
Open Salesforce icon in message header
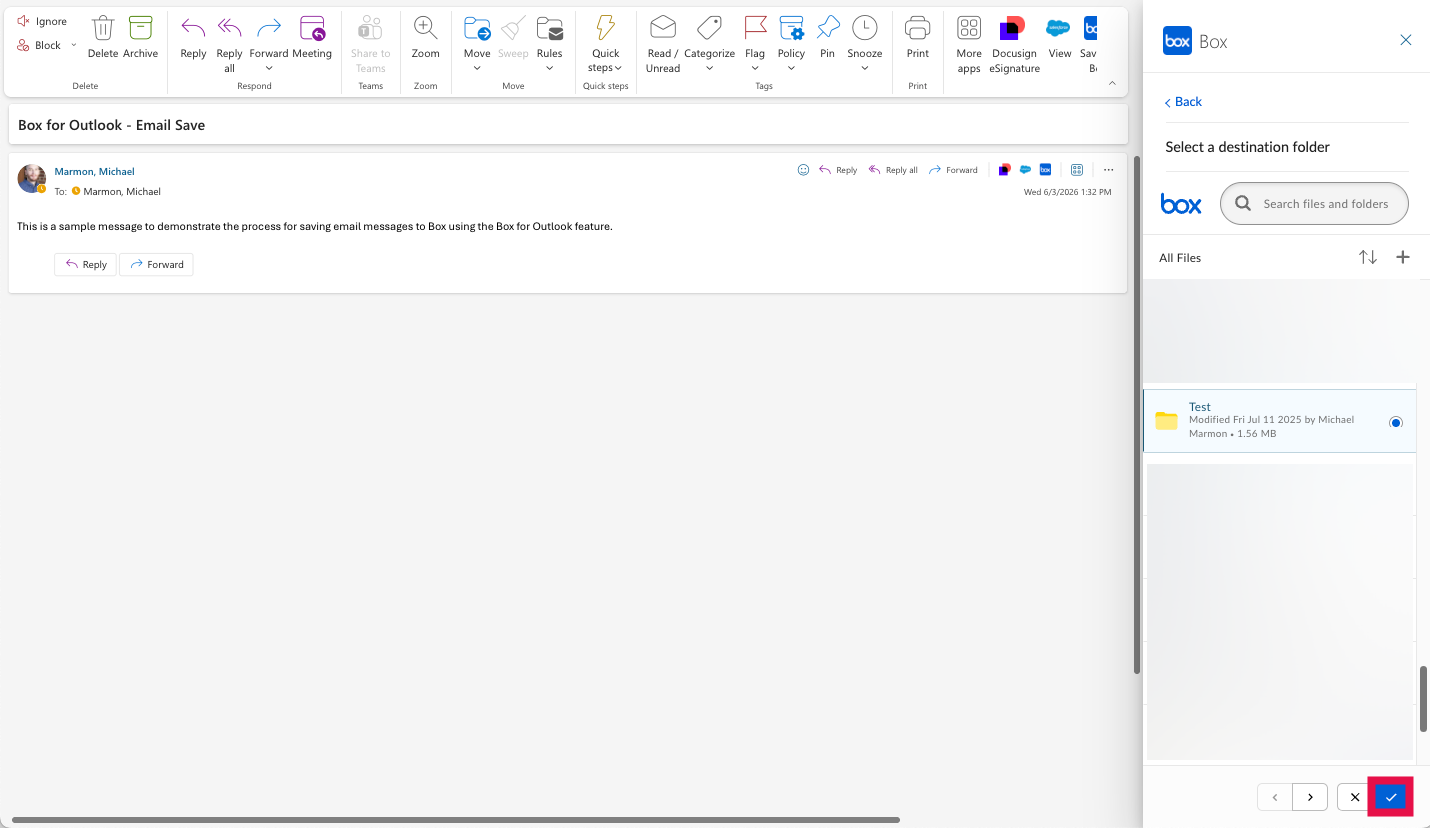(x=1025, y=170)
